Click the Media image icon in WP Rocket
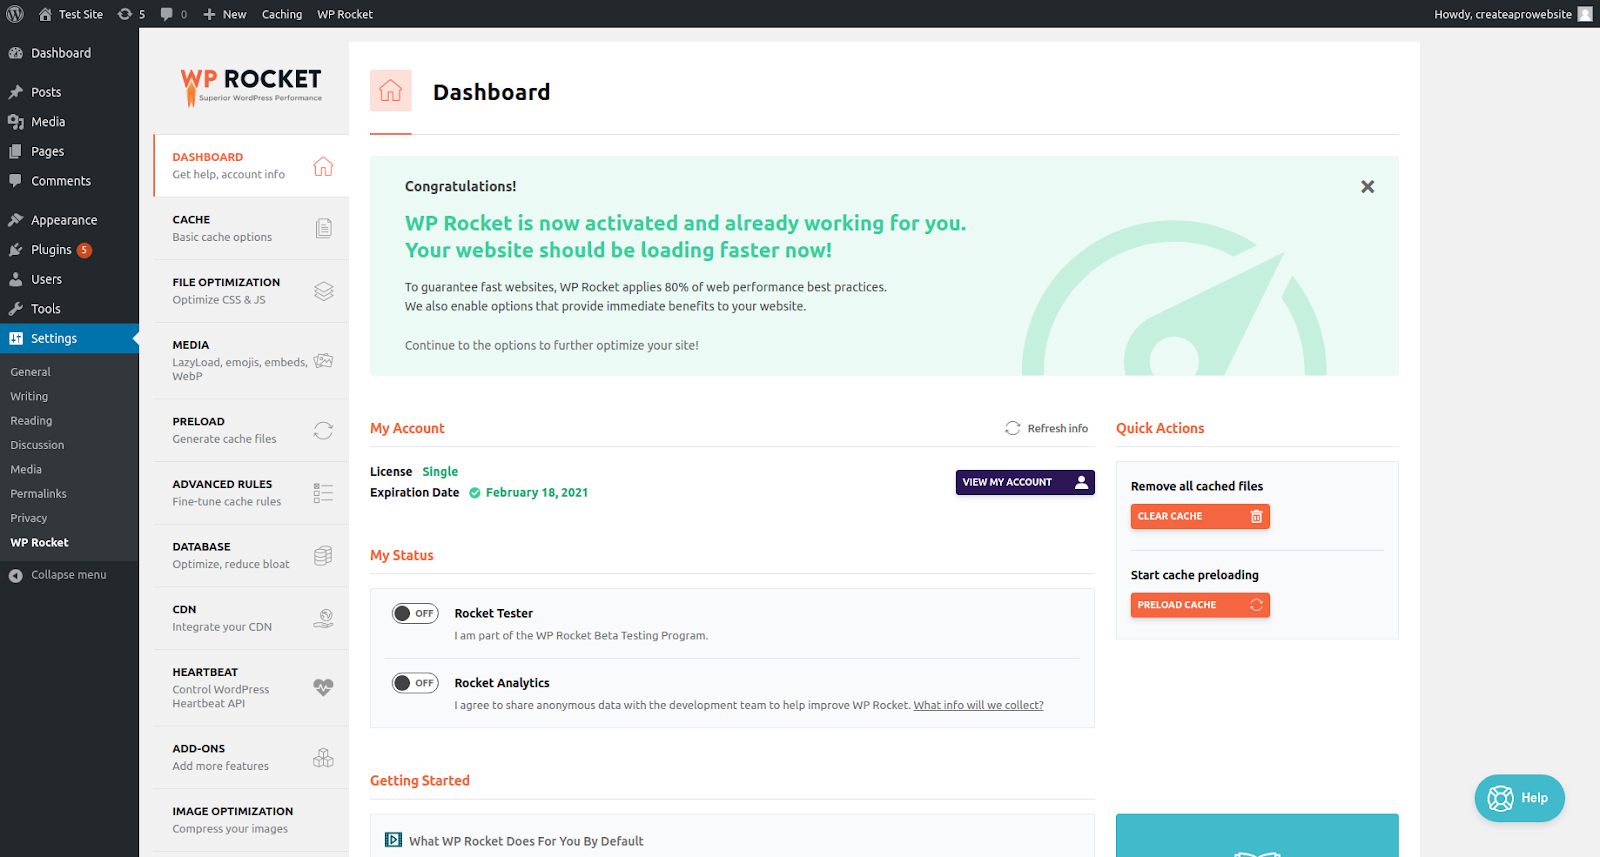1600x857 pixels. coord(323,361)
